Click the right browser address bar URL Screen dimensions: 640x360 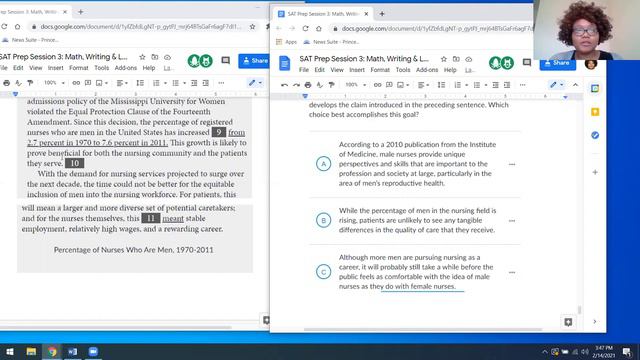click(x=437, y=29)
